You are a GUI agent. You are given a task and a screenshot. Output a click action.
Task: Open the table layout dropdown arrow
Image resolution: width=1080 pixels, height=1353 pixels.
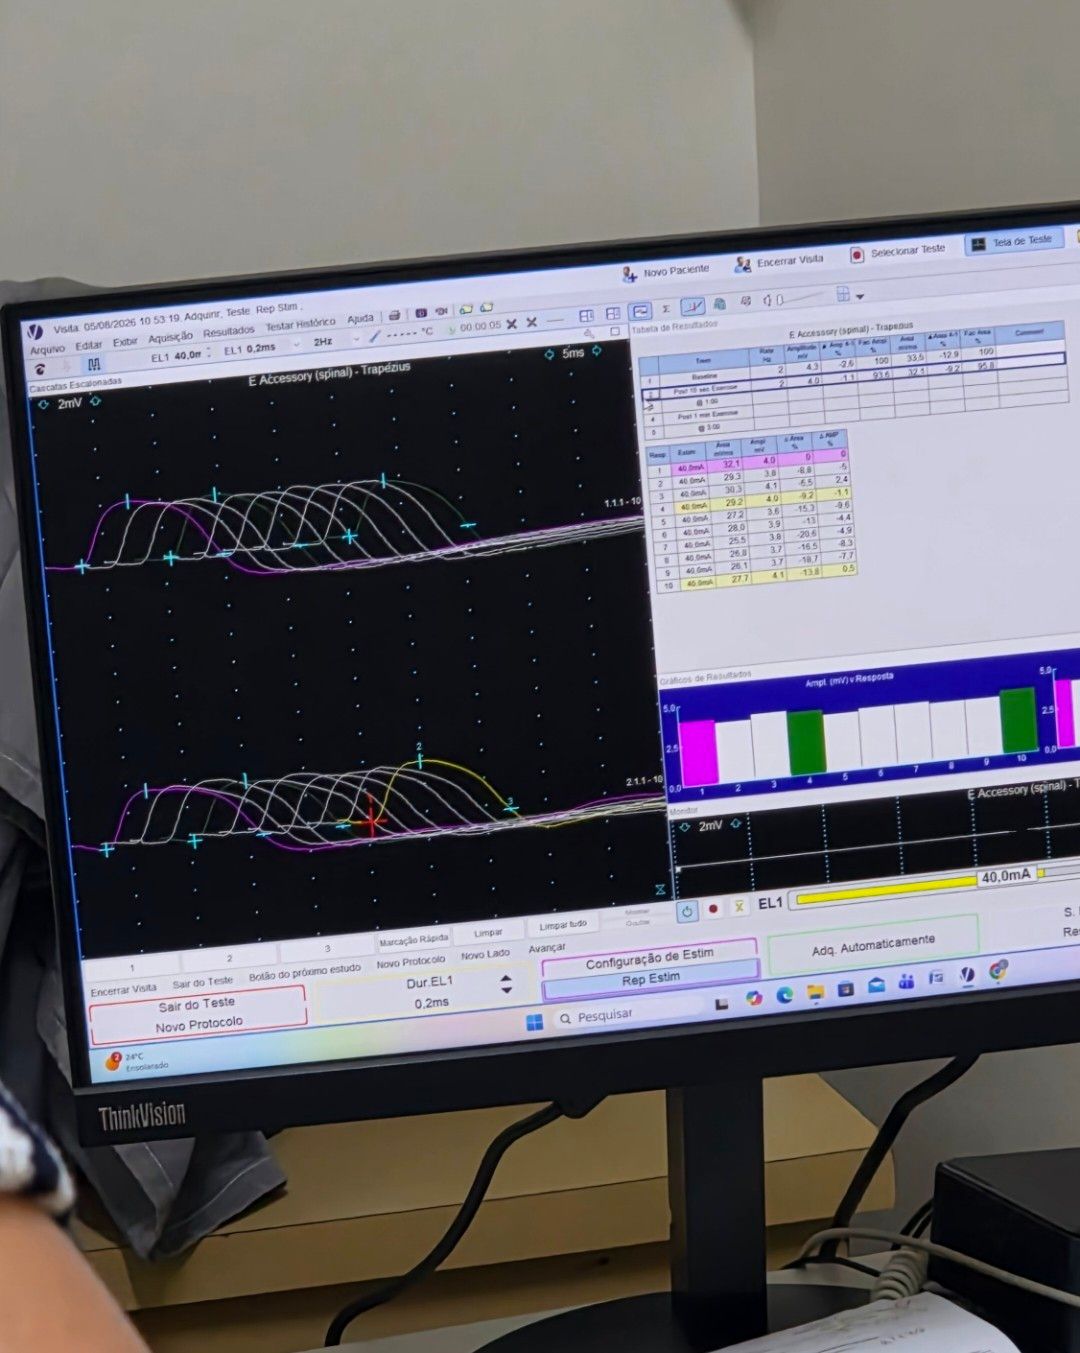860,296
